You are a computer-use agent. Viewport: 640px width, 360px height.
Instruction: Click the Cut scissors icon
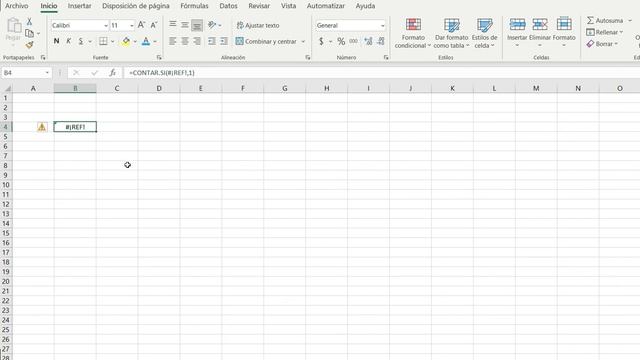[x=29, y=22]
